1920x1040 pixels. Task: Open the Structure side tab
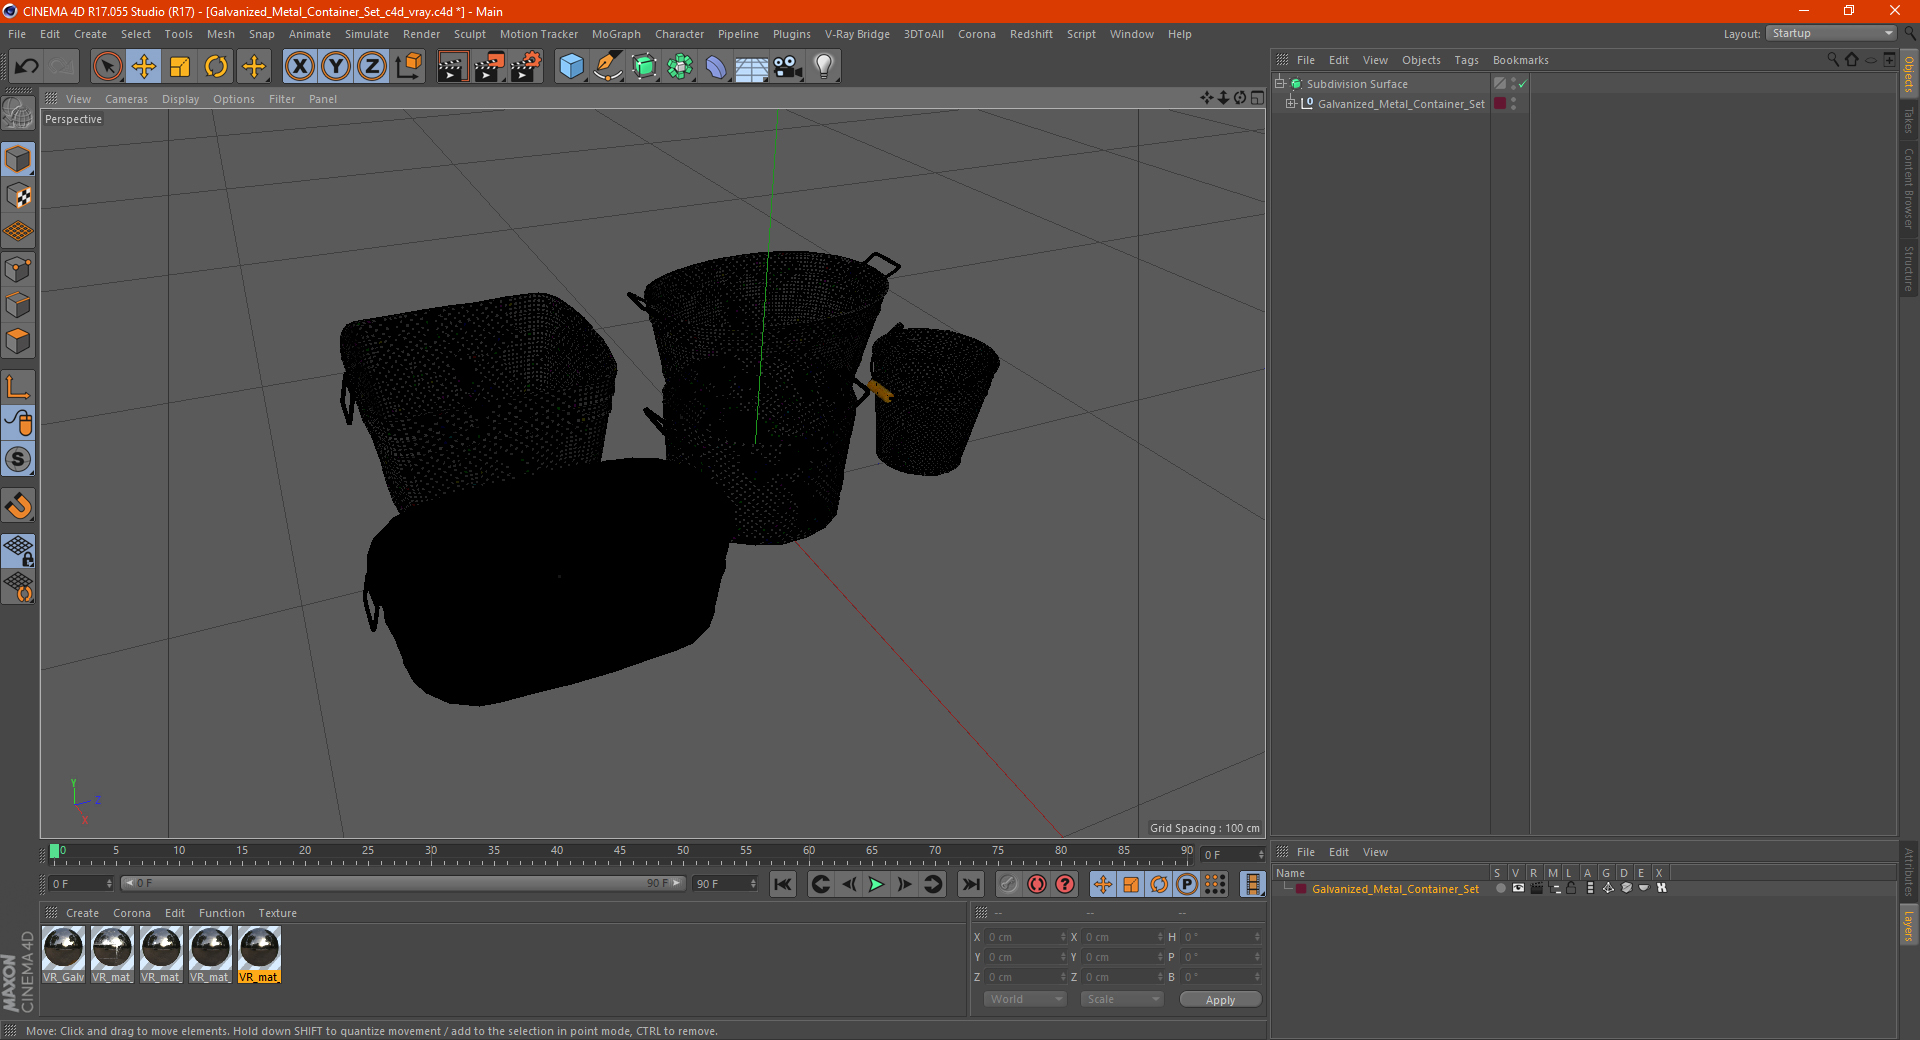click(x=1909, y=268)
